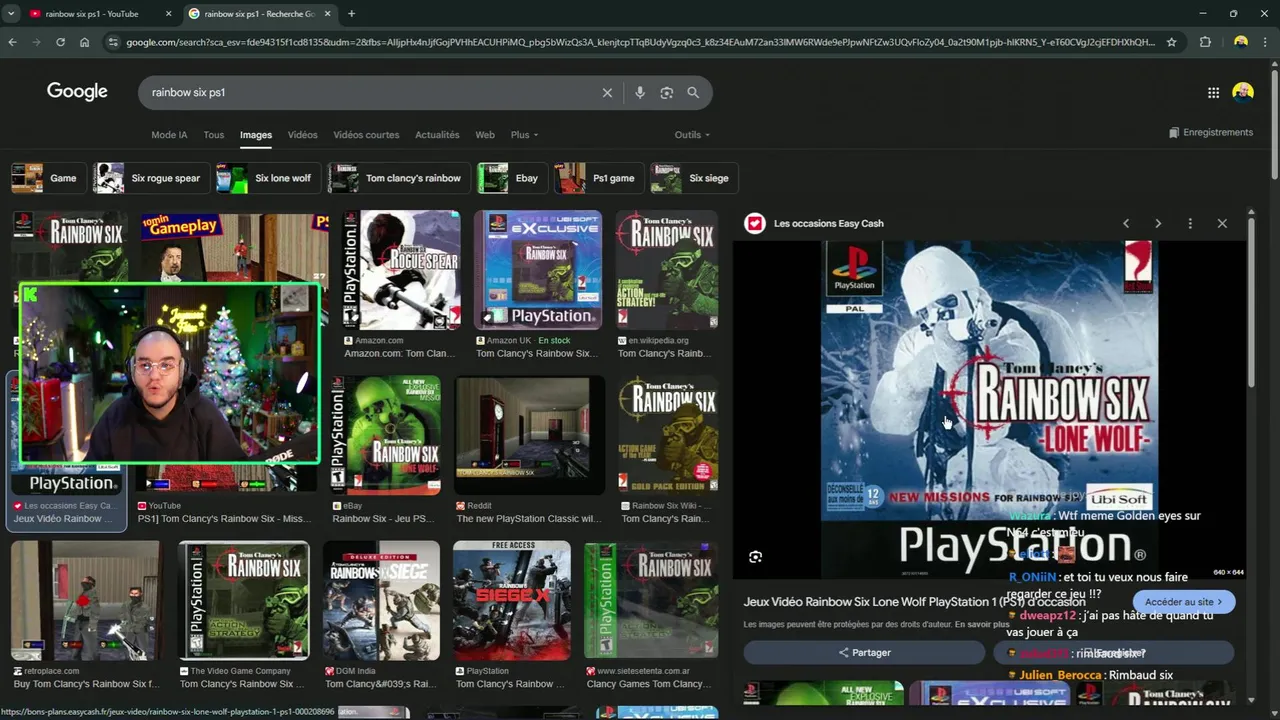This screenshot has height=720, width=1280.
Task: Expand the Outils dropdown
Action: pos(692,135)
